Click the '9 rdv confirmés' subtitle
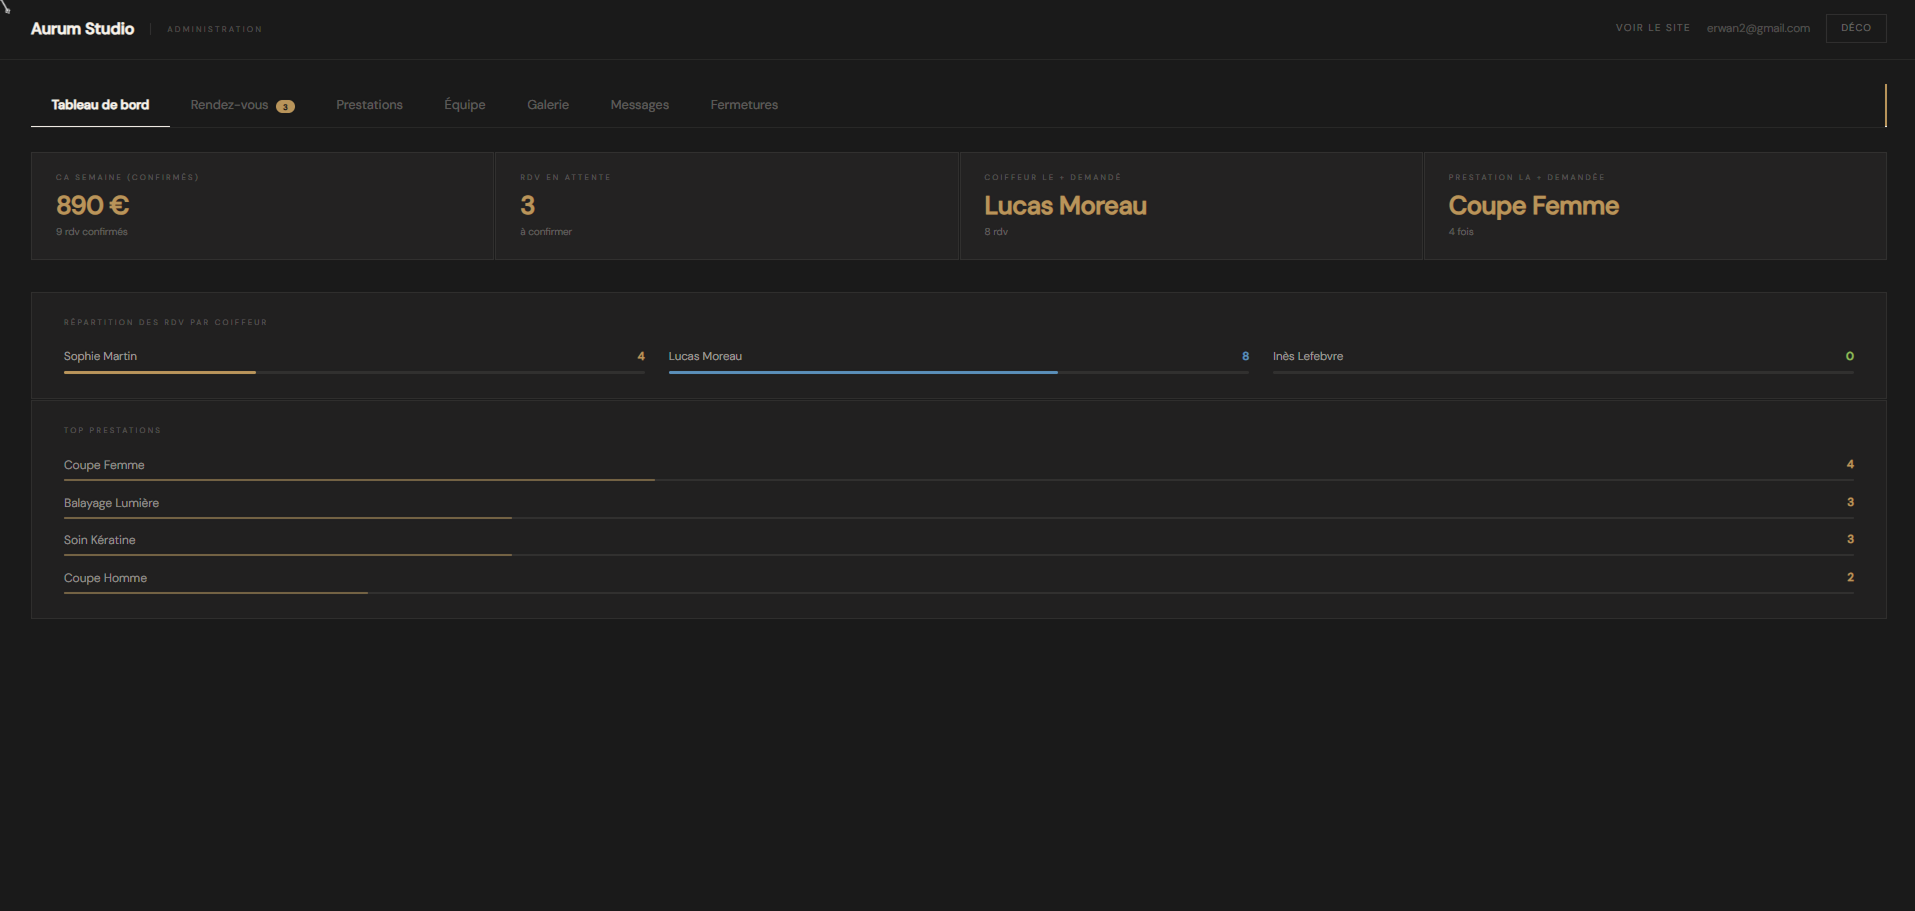The width and height of the screenshot is (1915, 911). click(x=92, y=232)
